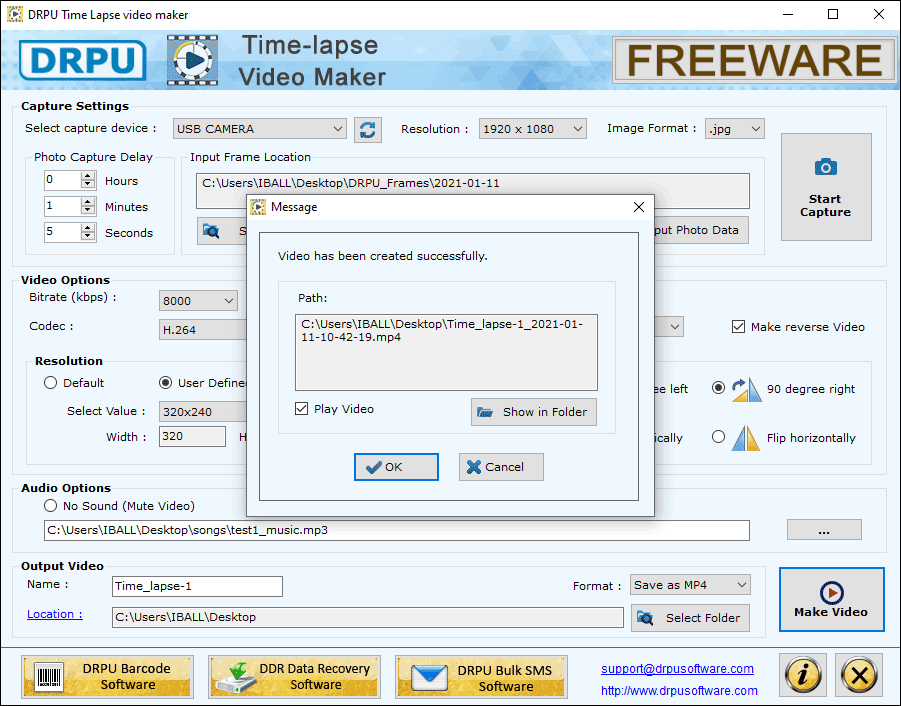Image resolution: width=901 pixels, height=706 pixels.
Task: Click the Make Video play button
Action: tap(831, 599)
